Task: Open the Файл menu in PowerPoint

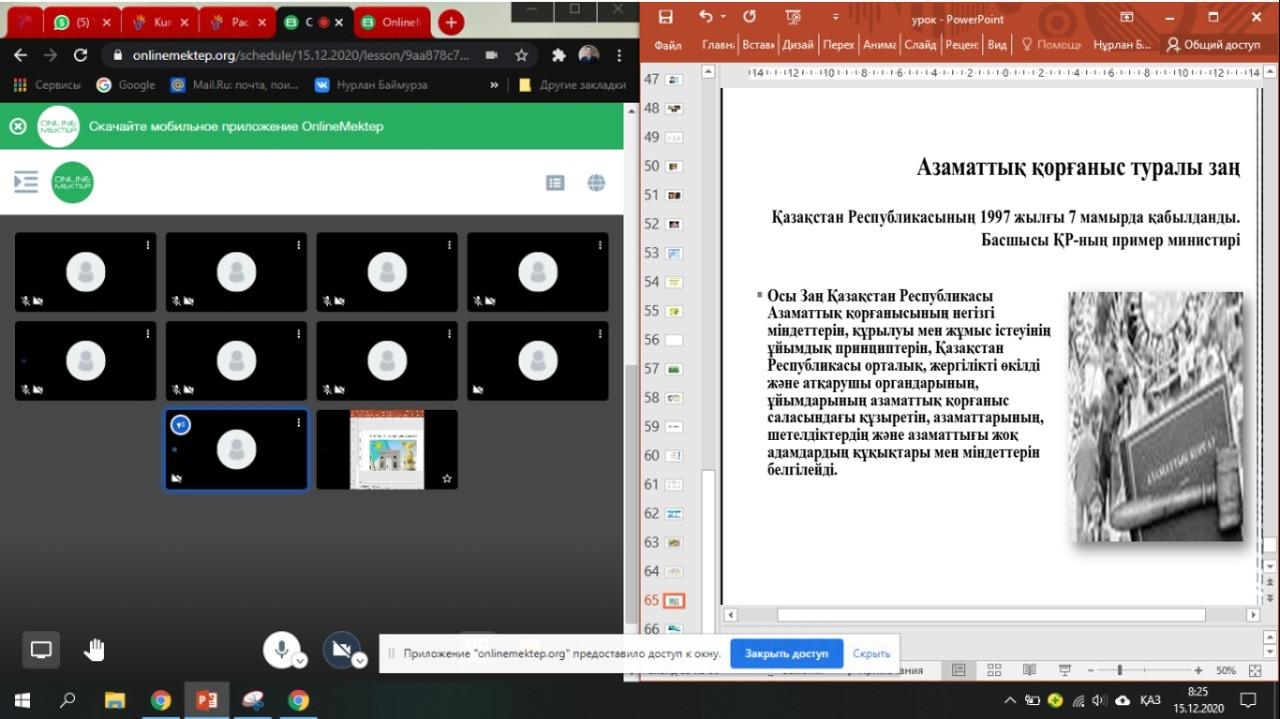Action: coord(668,45)
